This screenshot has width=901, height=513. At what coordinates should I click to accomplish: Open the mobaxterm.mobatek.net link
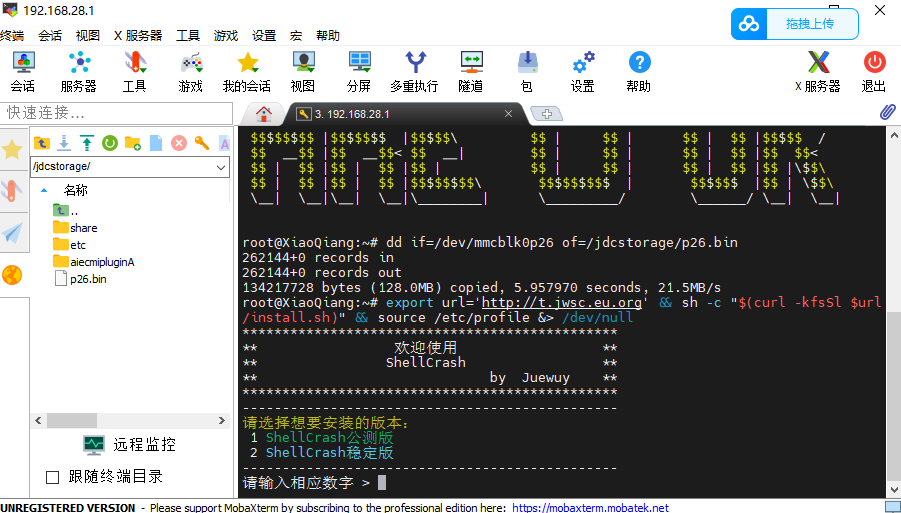pos(590,507)
